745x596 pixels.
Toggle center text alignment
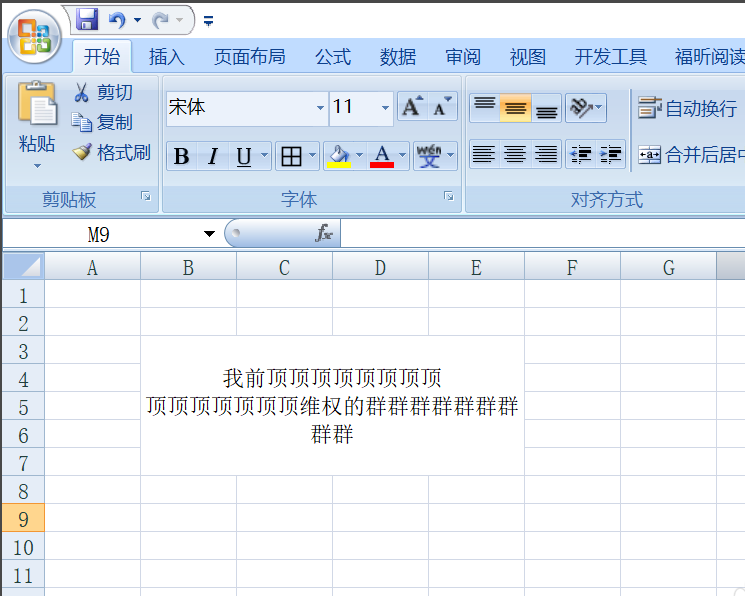click(x=516, y=154)
